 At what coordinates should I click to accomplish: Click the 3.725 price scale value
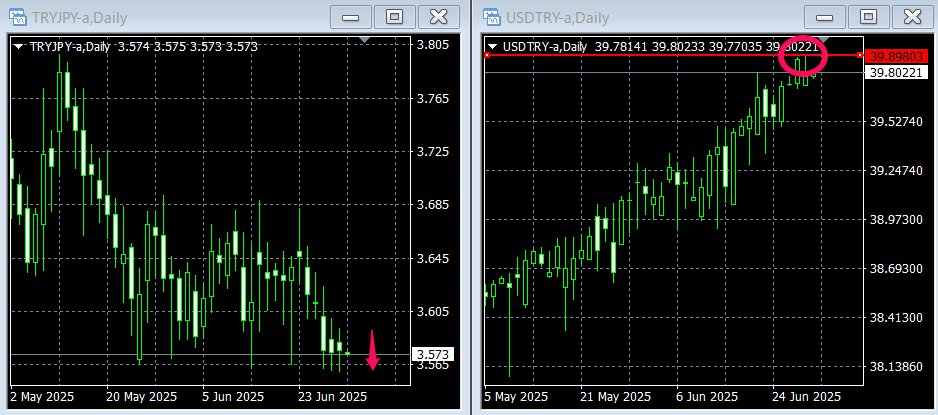click(433, 151)
